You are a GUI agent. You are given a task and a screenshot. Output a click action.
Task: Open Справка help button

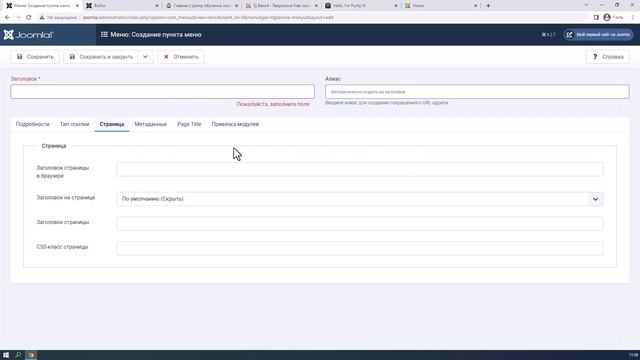click(608, 57)
